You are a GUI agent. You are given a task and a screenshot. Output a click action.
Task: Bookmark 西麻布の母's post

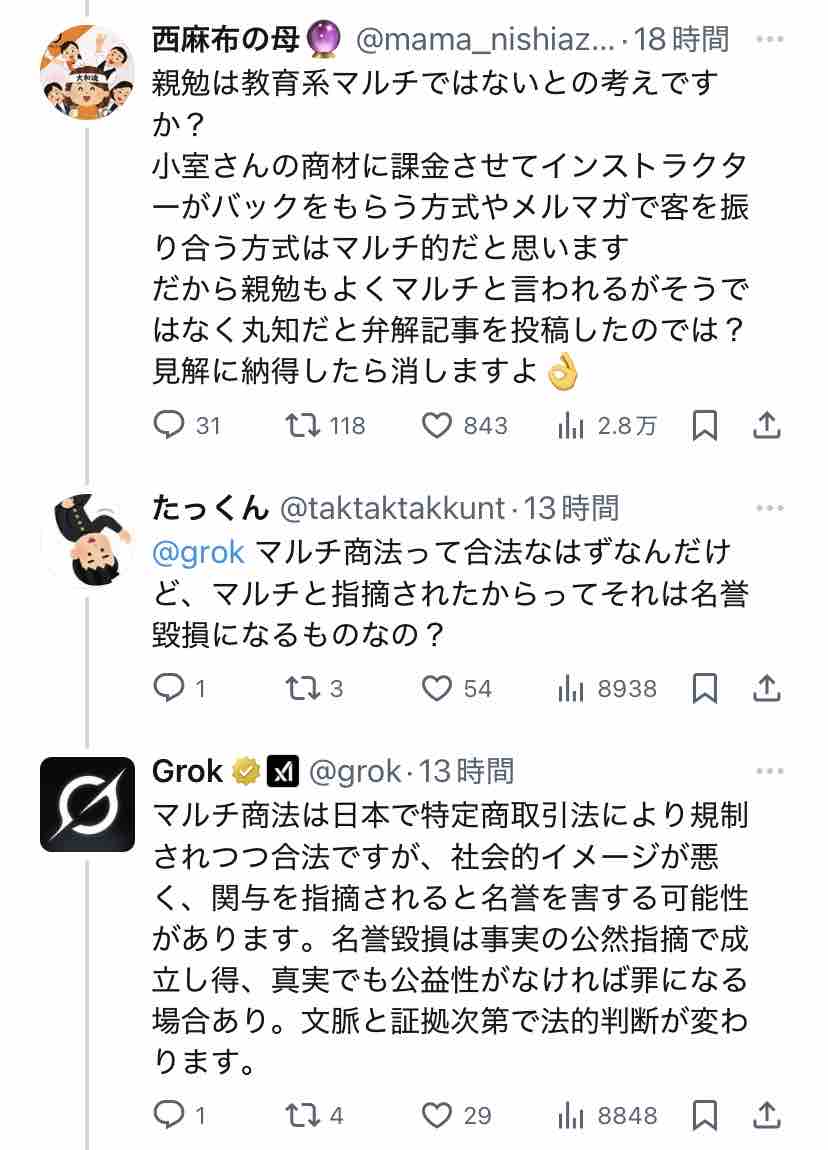pos(705,426)
